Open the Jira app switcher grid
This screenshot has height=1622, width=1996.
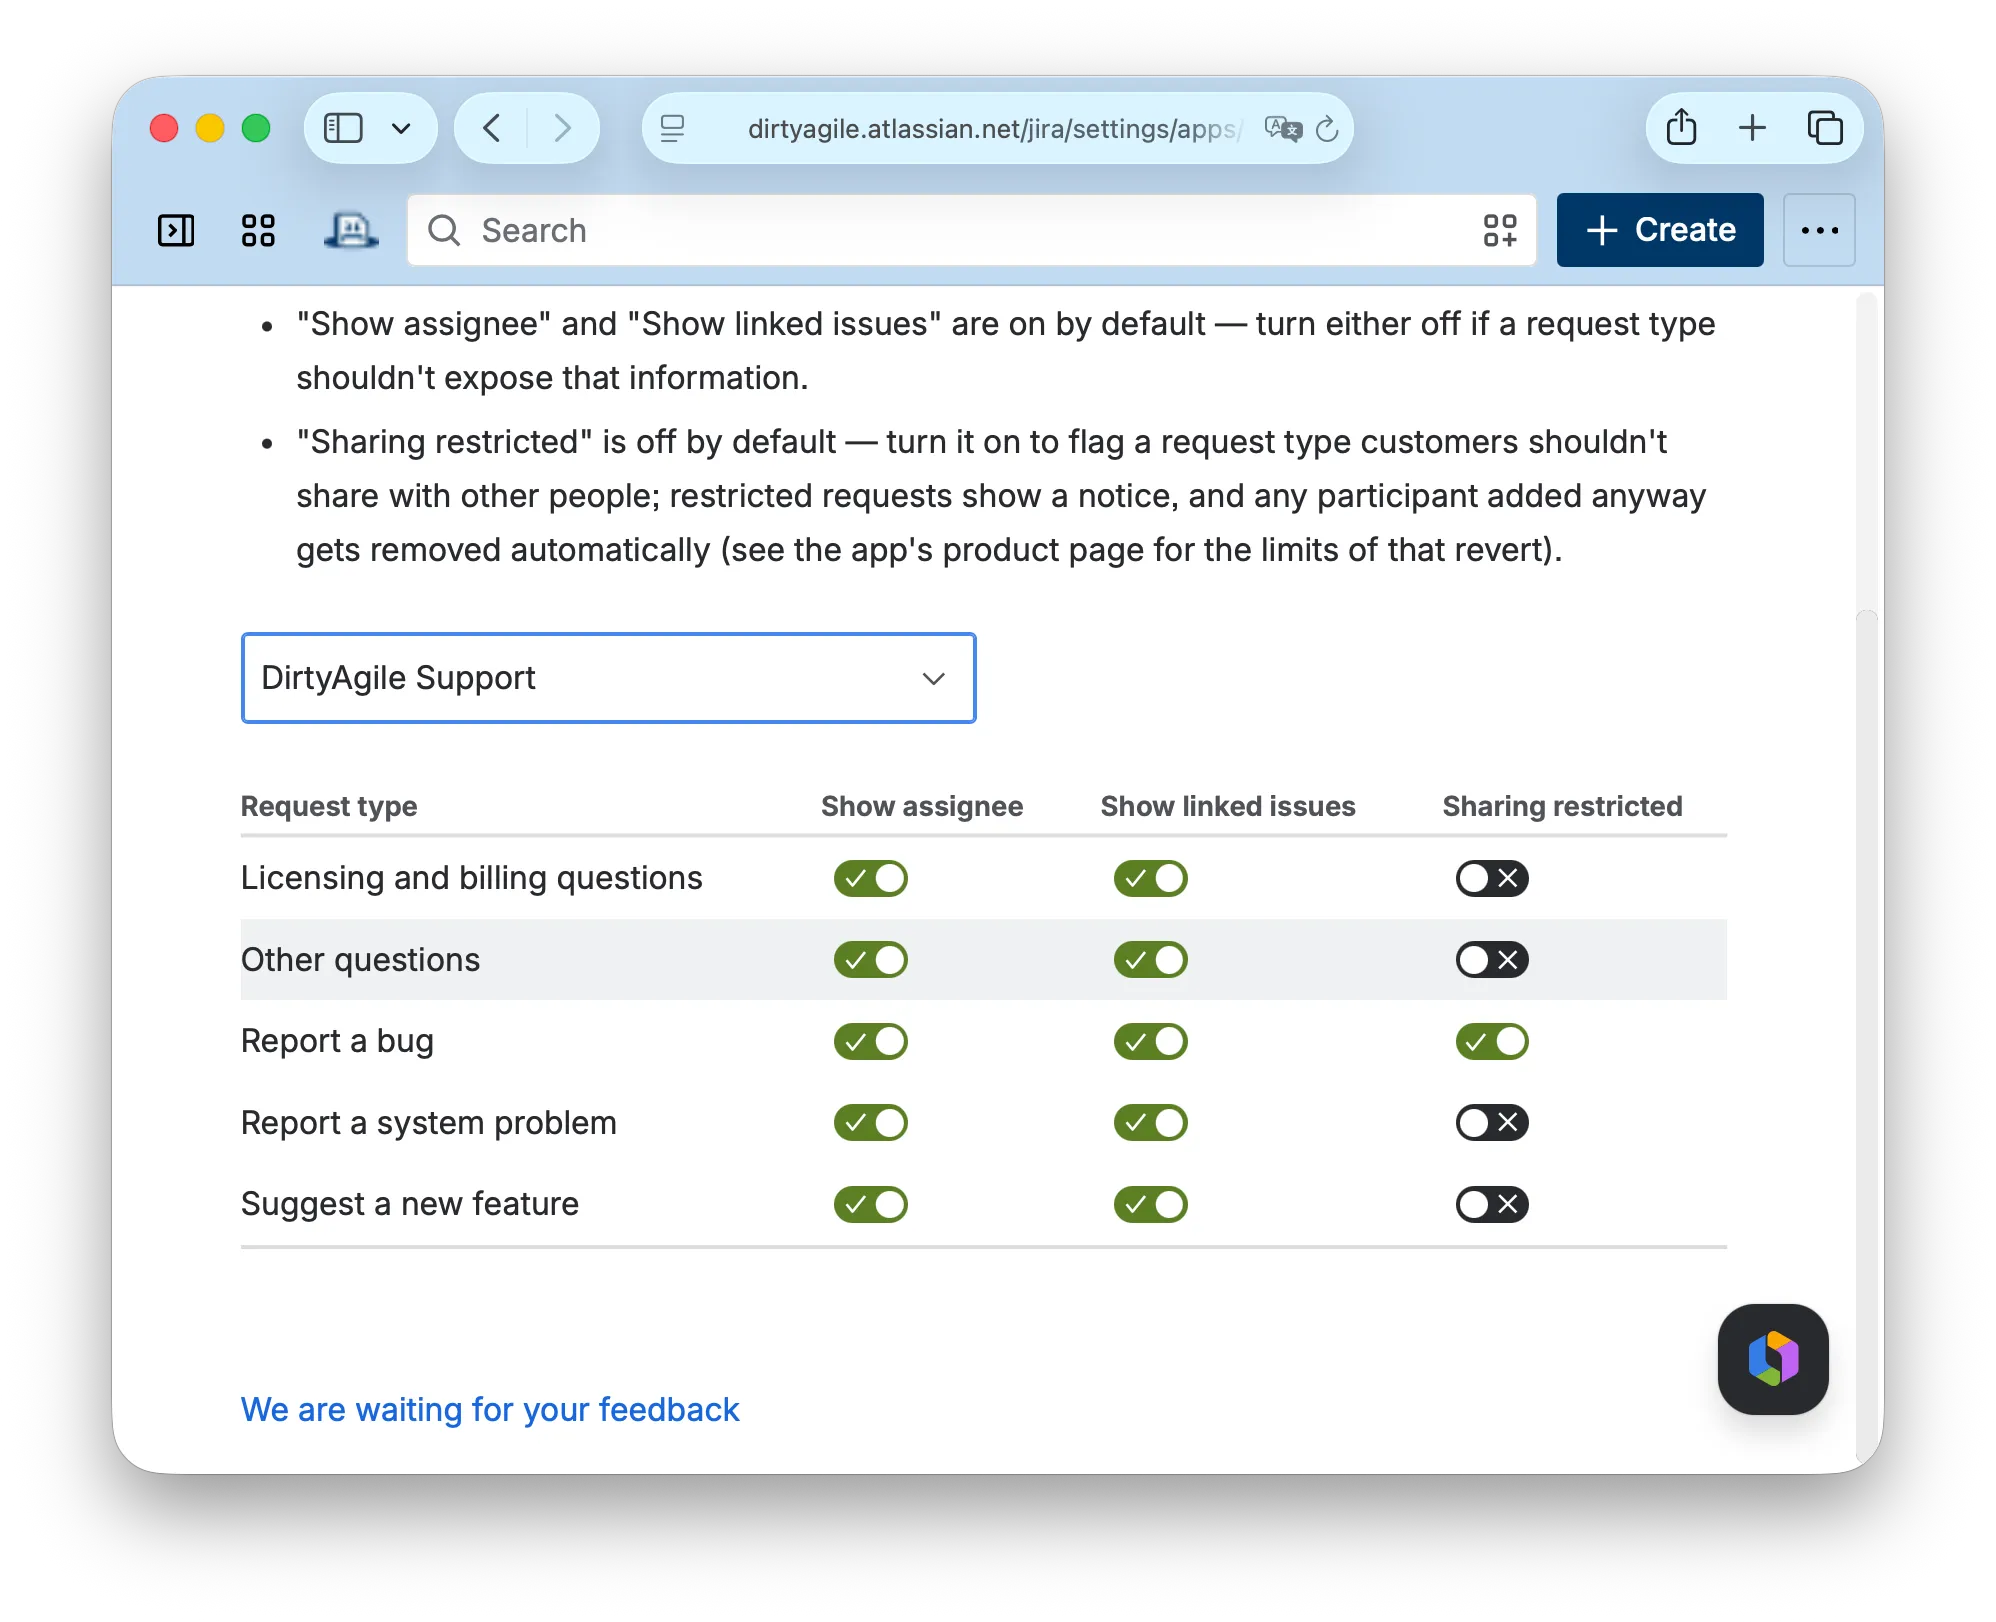[x=258, y=230]
